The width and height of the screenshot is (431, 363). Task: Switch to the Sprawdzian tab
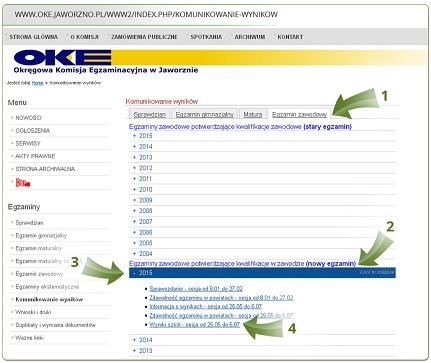(149, 114)
